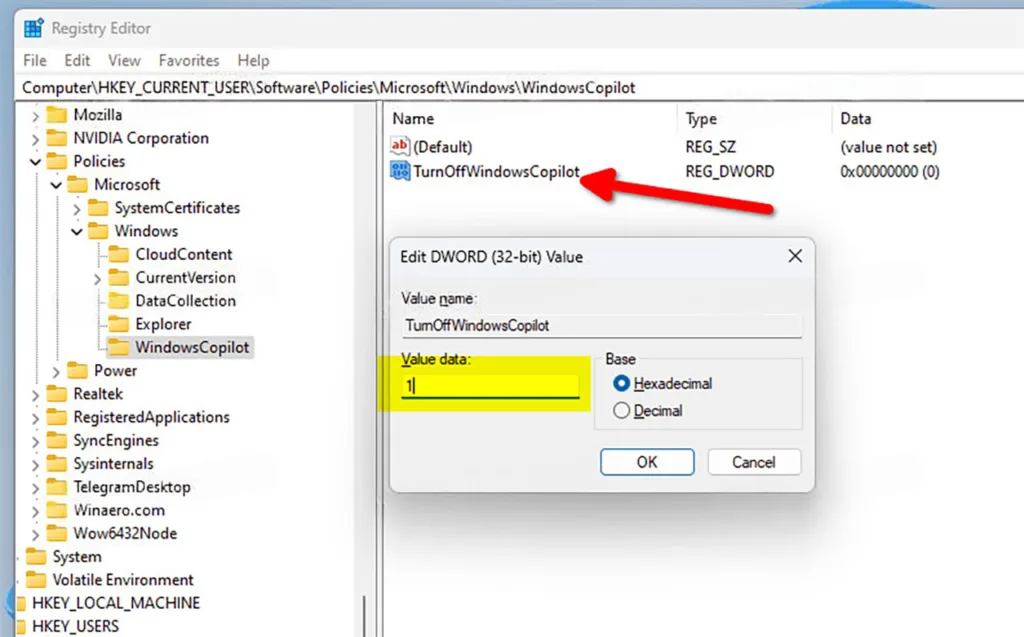
Task: Click the REG_DWORD type cell
Action: [729, 171]
